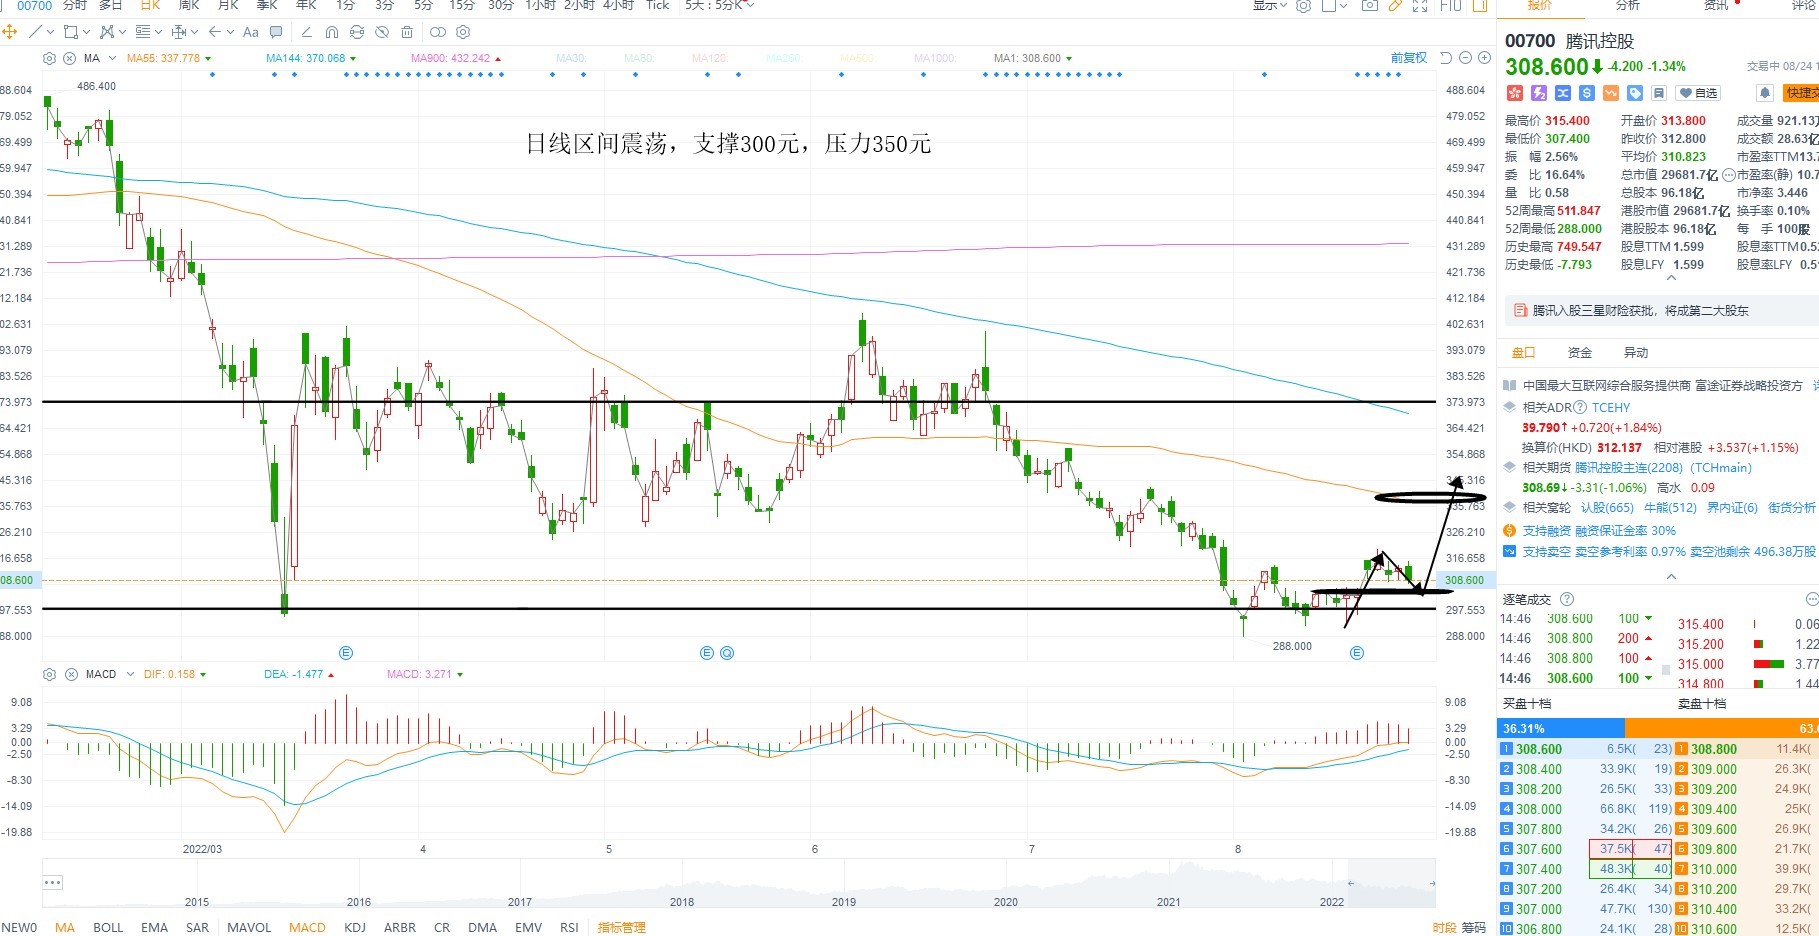
Task: Select the pattern wave drawing tool
Action: 107,32
